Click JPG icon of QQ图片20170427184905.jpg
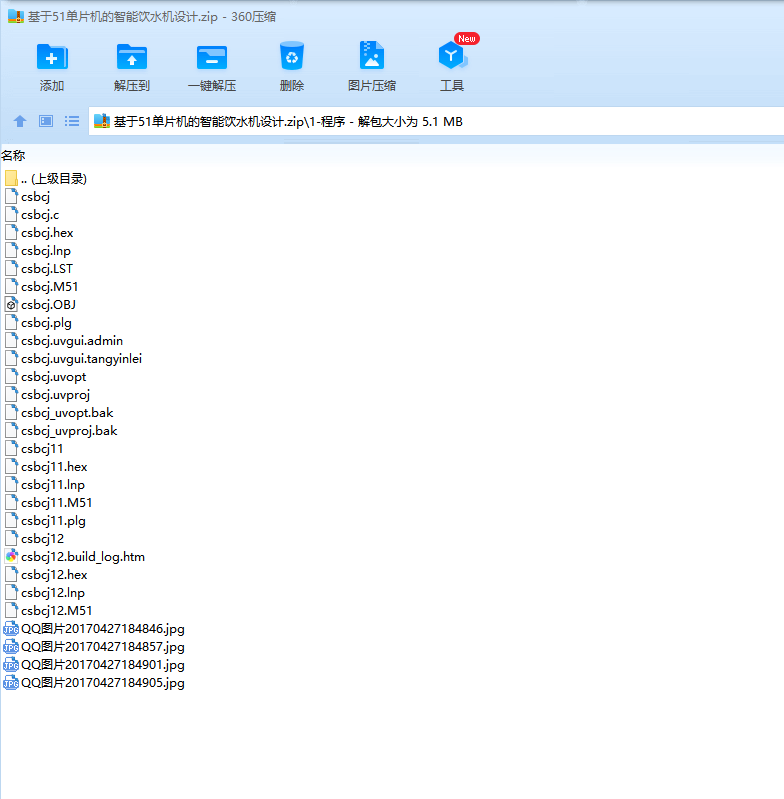 click(x=11, y=683)
